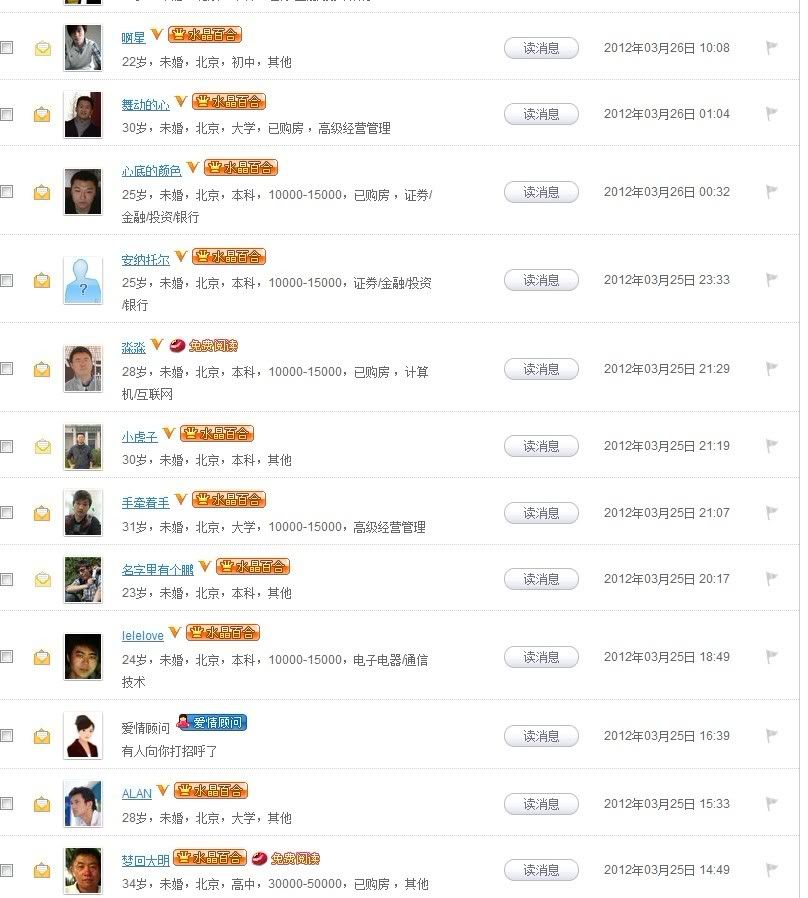
Task: Click 水晶百合 badge next to 心底的颜色
Action: pos(243,168)
